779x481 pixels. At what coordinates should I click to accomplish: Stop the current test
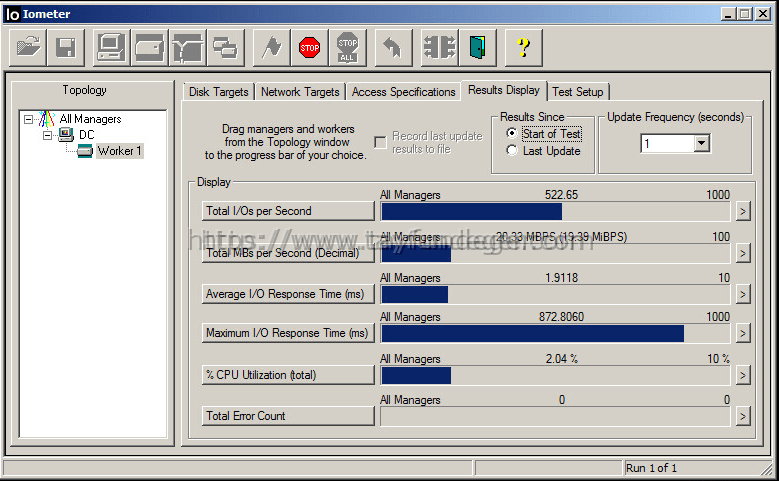[x=310, y=48]
